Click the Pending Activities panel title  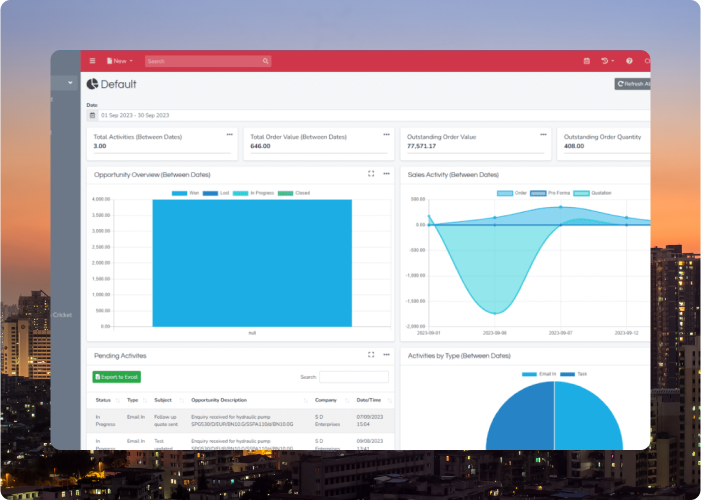(x=120, y=356)
